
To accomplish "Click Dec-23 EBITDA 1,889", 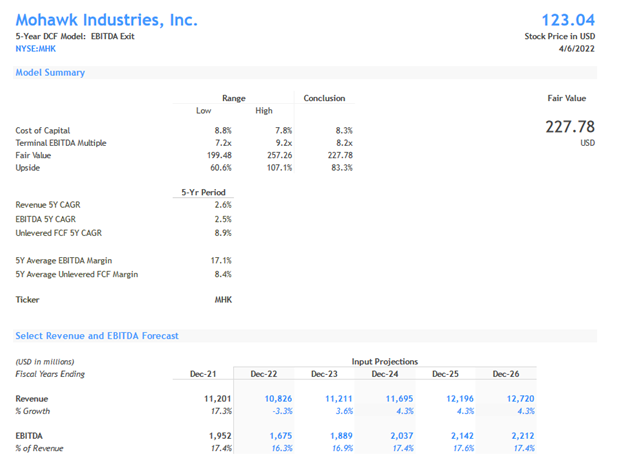I will [341, 436].
